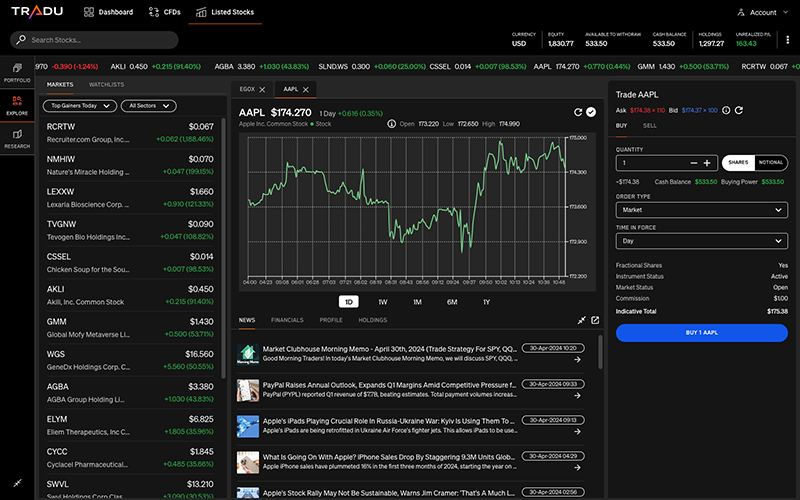
Task: Open the PROFILE tab
Action: [x=331, y=320]
